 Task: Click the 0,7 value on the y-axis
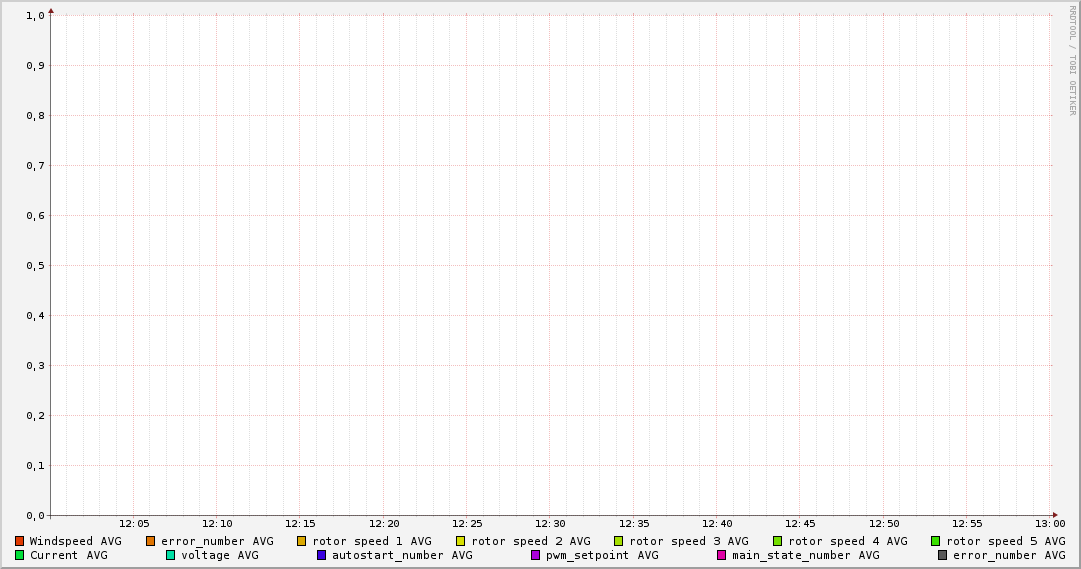click(35, 166)
